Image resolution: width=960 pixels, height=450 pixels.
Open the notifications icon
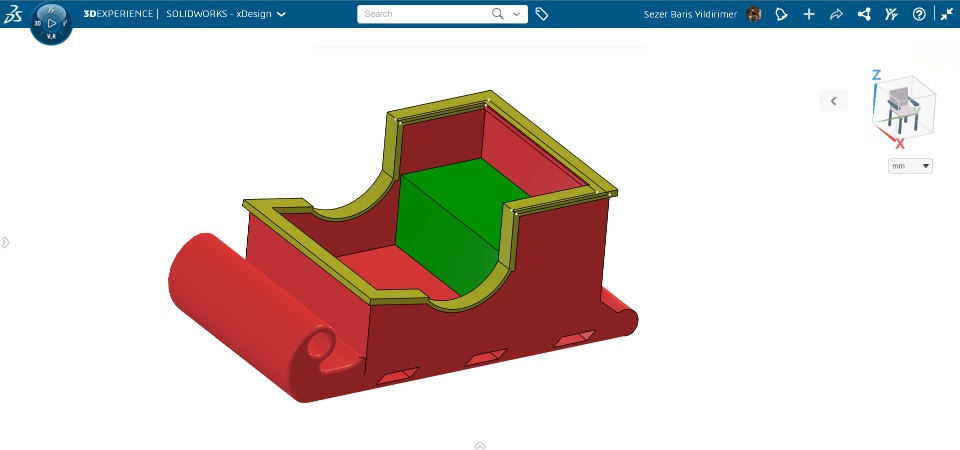point(781,14)
